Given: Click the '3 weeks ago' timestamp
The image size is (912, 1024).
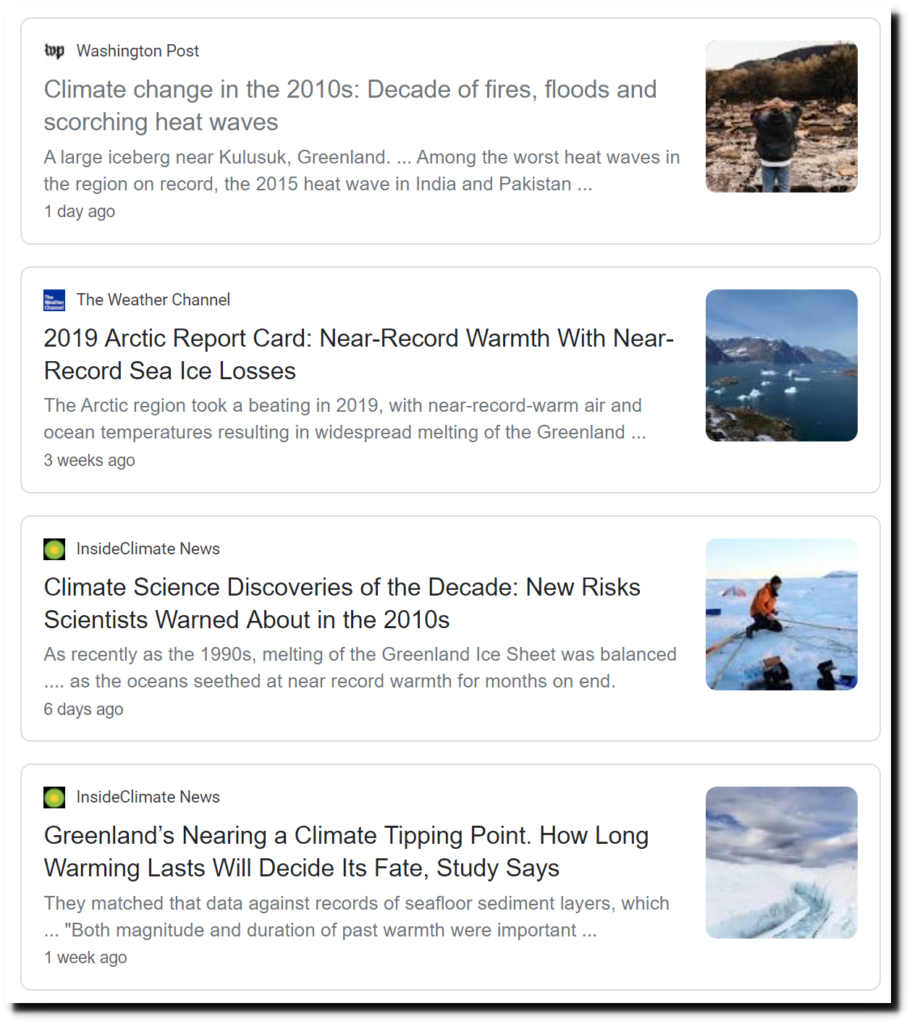Looking at the screenshot, I should point(90,460).
